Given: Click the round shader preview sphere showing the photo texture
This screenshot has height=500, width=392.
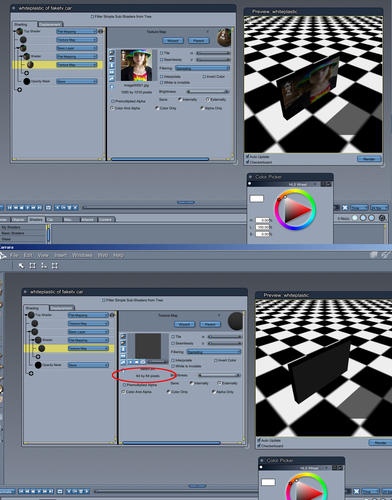Looking at the screenshot, I should (x=224, y=37).
